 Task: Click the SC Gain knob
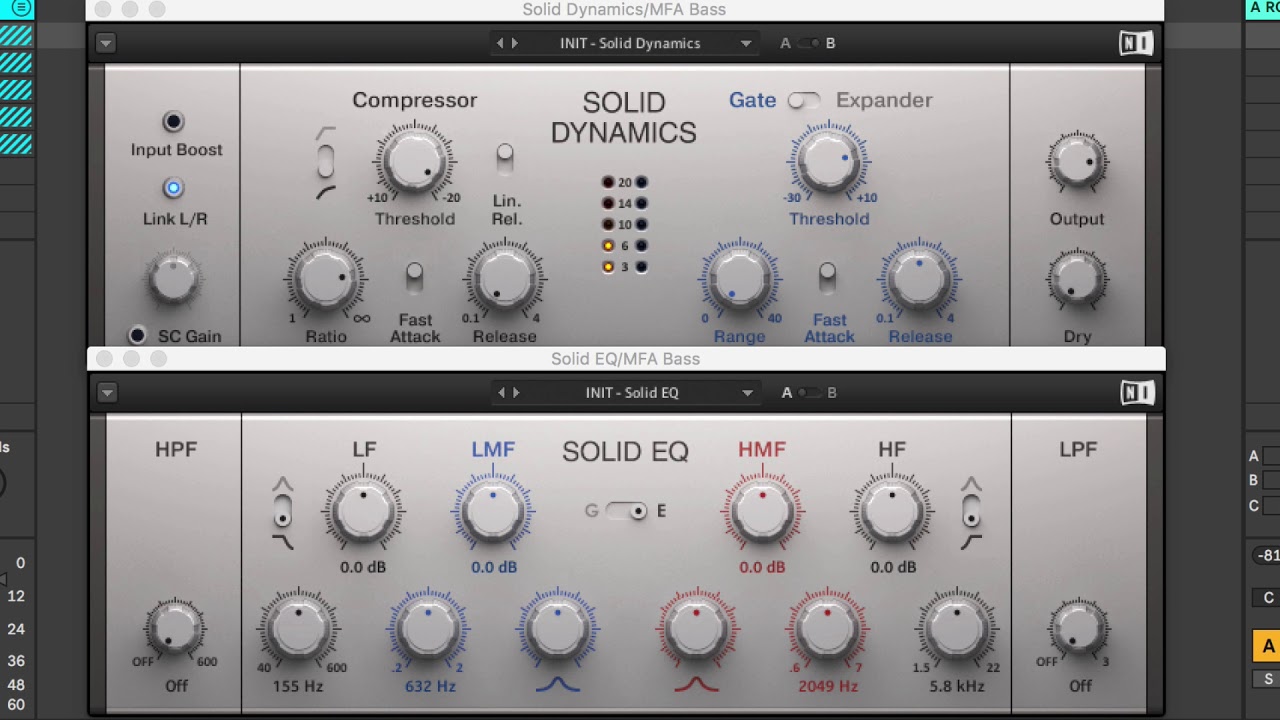point(174,279)
